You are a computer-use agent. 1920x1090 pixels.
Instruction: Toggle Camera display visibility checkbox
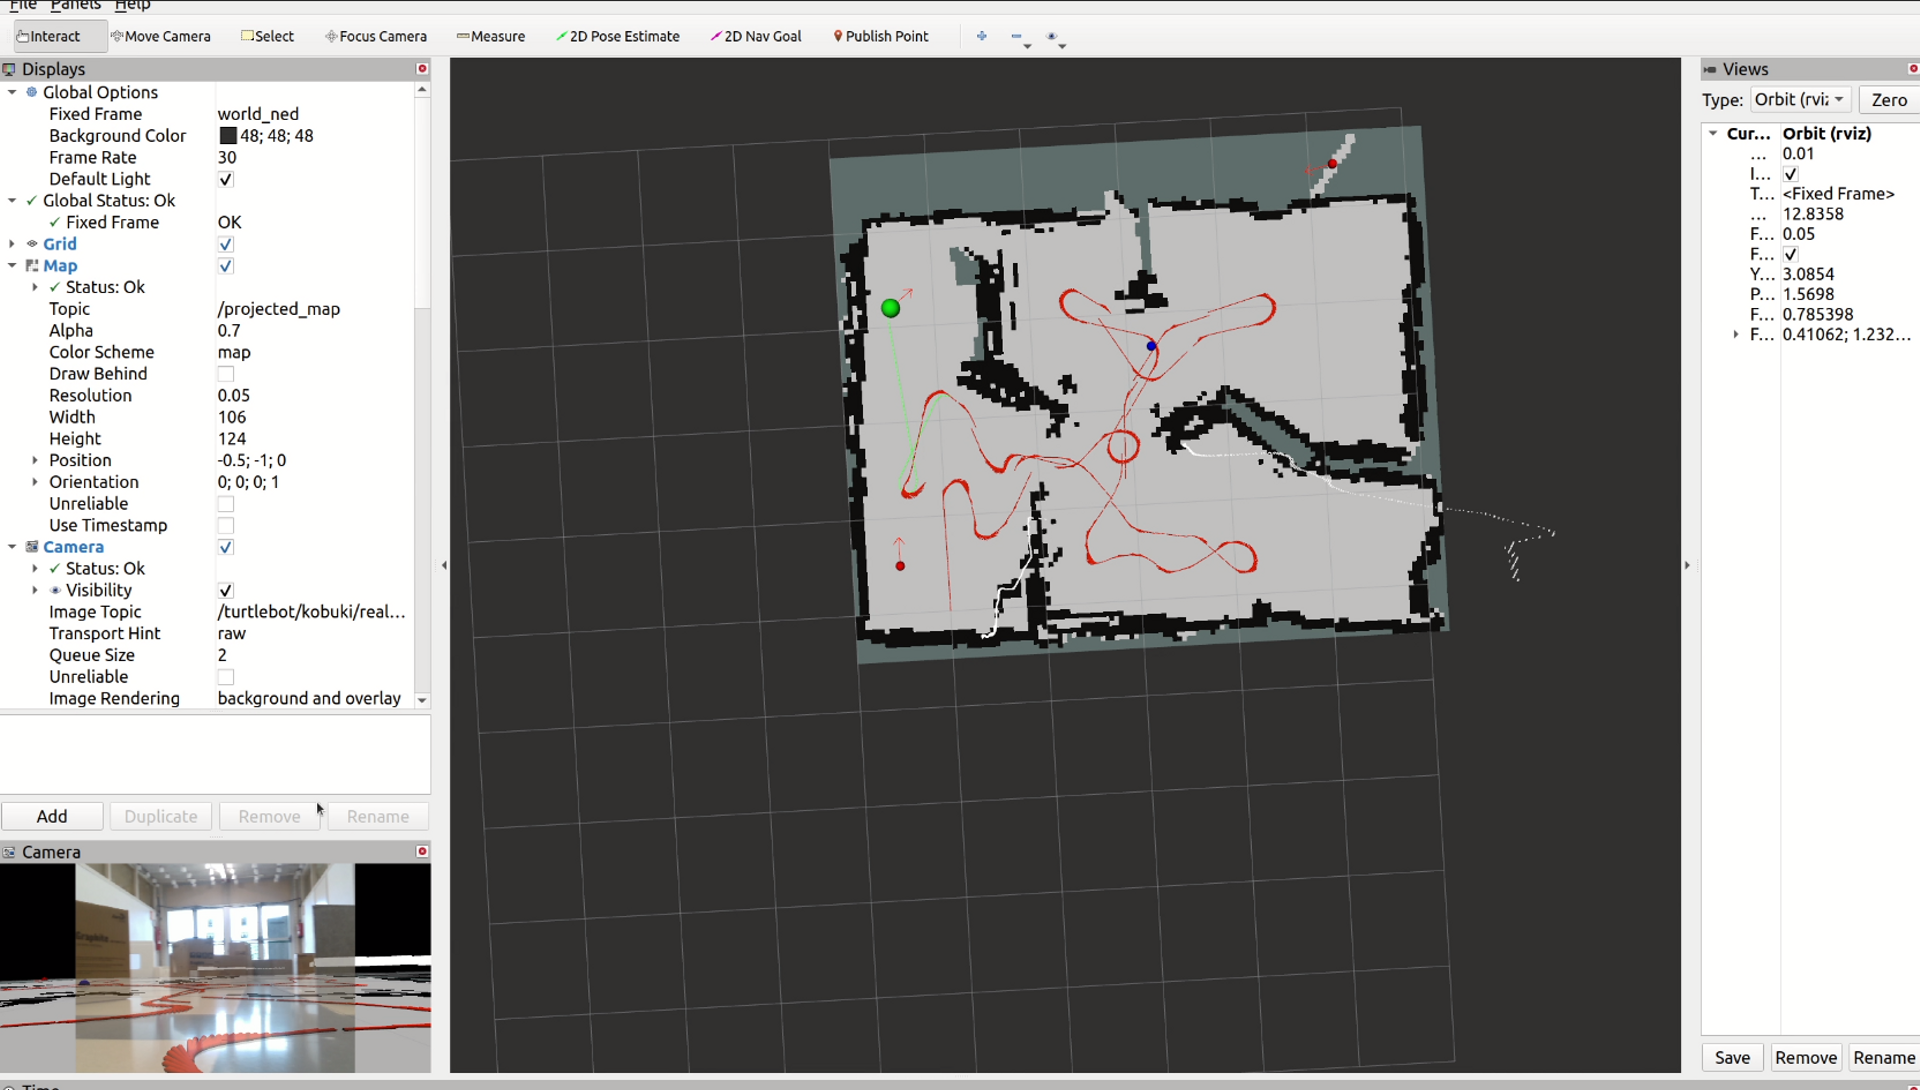pyautogui.click(x=224, y=546)
